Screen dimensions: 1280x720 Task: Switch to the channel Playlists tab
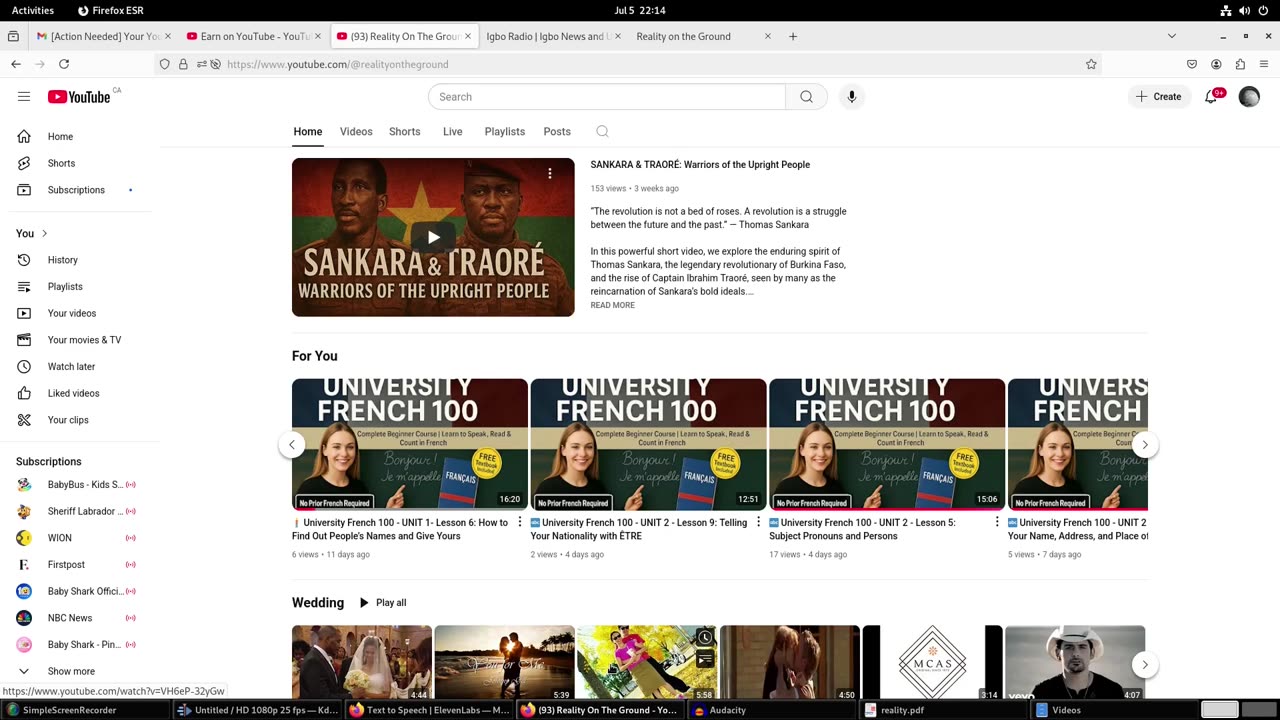[505, 132]
